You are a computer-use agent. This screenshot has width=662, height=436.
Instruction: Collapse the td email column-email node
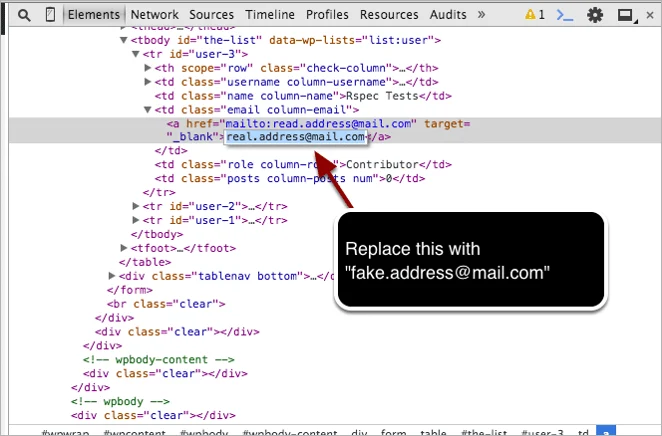147,110
